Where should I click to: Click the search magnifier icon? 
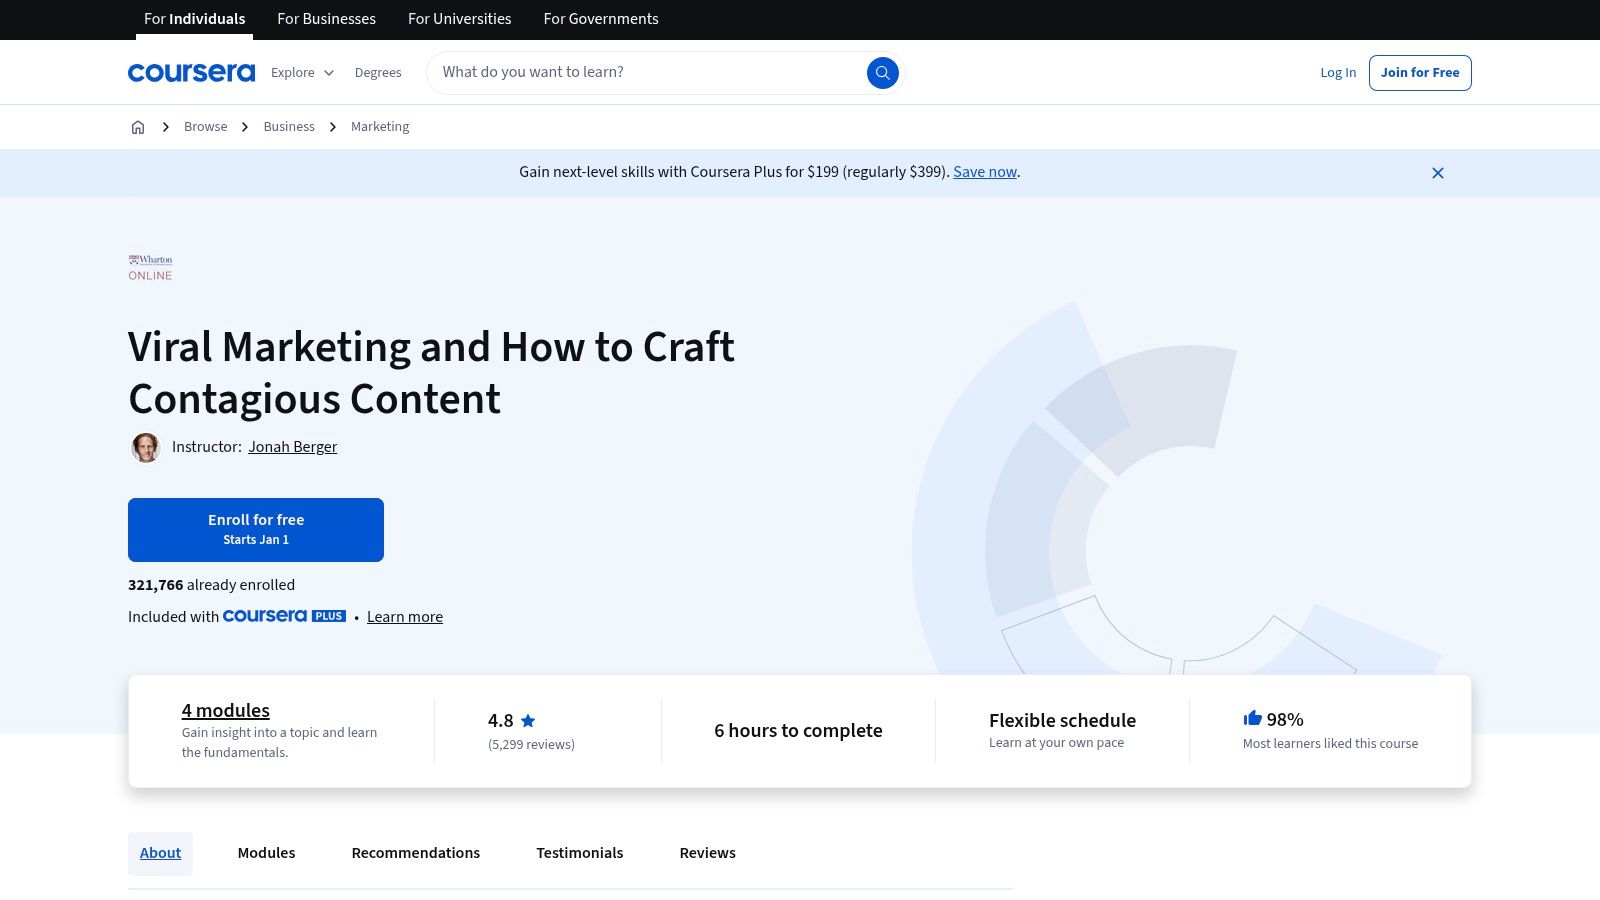[882, 72]
